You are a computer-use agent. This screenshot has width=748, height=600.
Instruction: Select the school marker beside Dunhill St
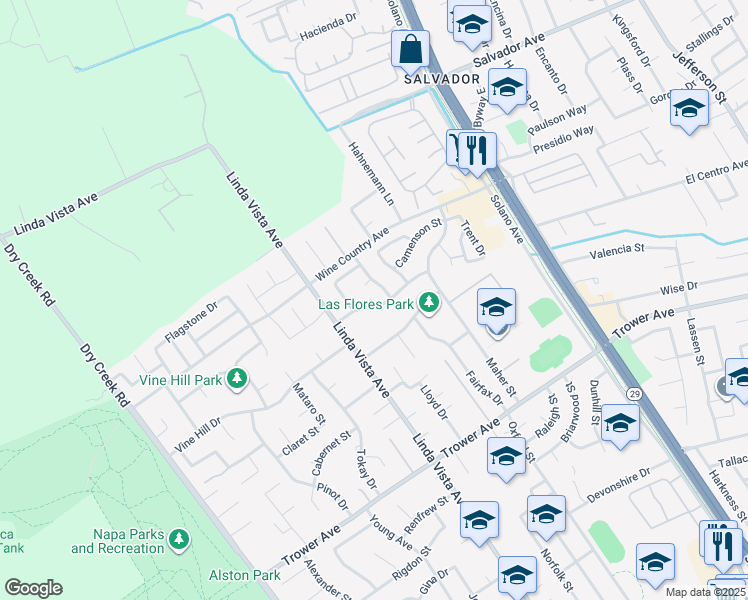620,426
